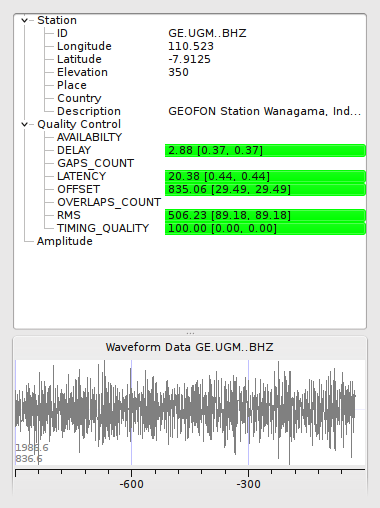
Task: Click the splitter handle between panels
Action: tap(190, 333)
